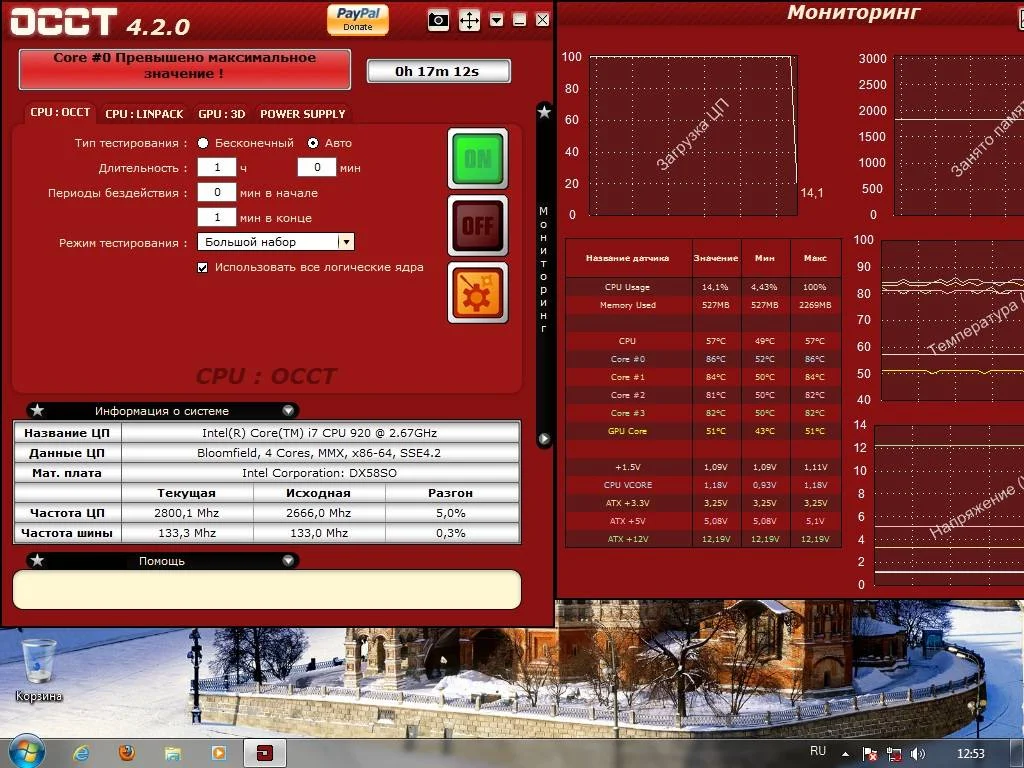Click the Core #0 warning message banner
1024x768 pixels.
point(185,69)
